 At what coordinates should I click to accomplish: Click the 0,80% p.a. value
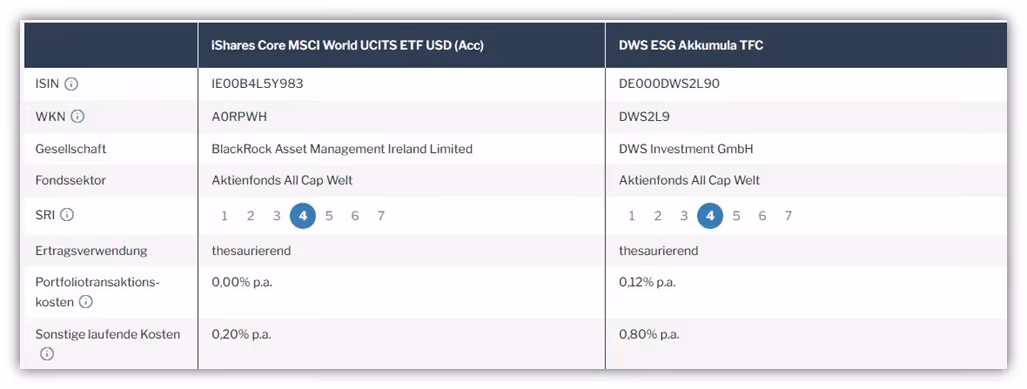click(x=649, y=335)
